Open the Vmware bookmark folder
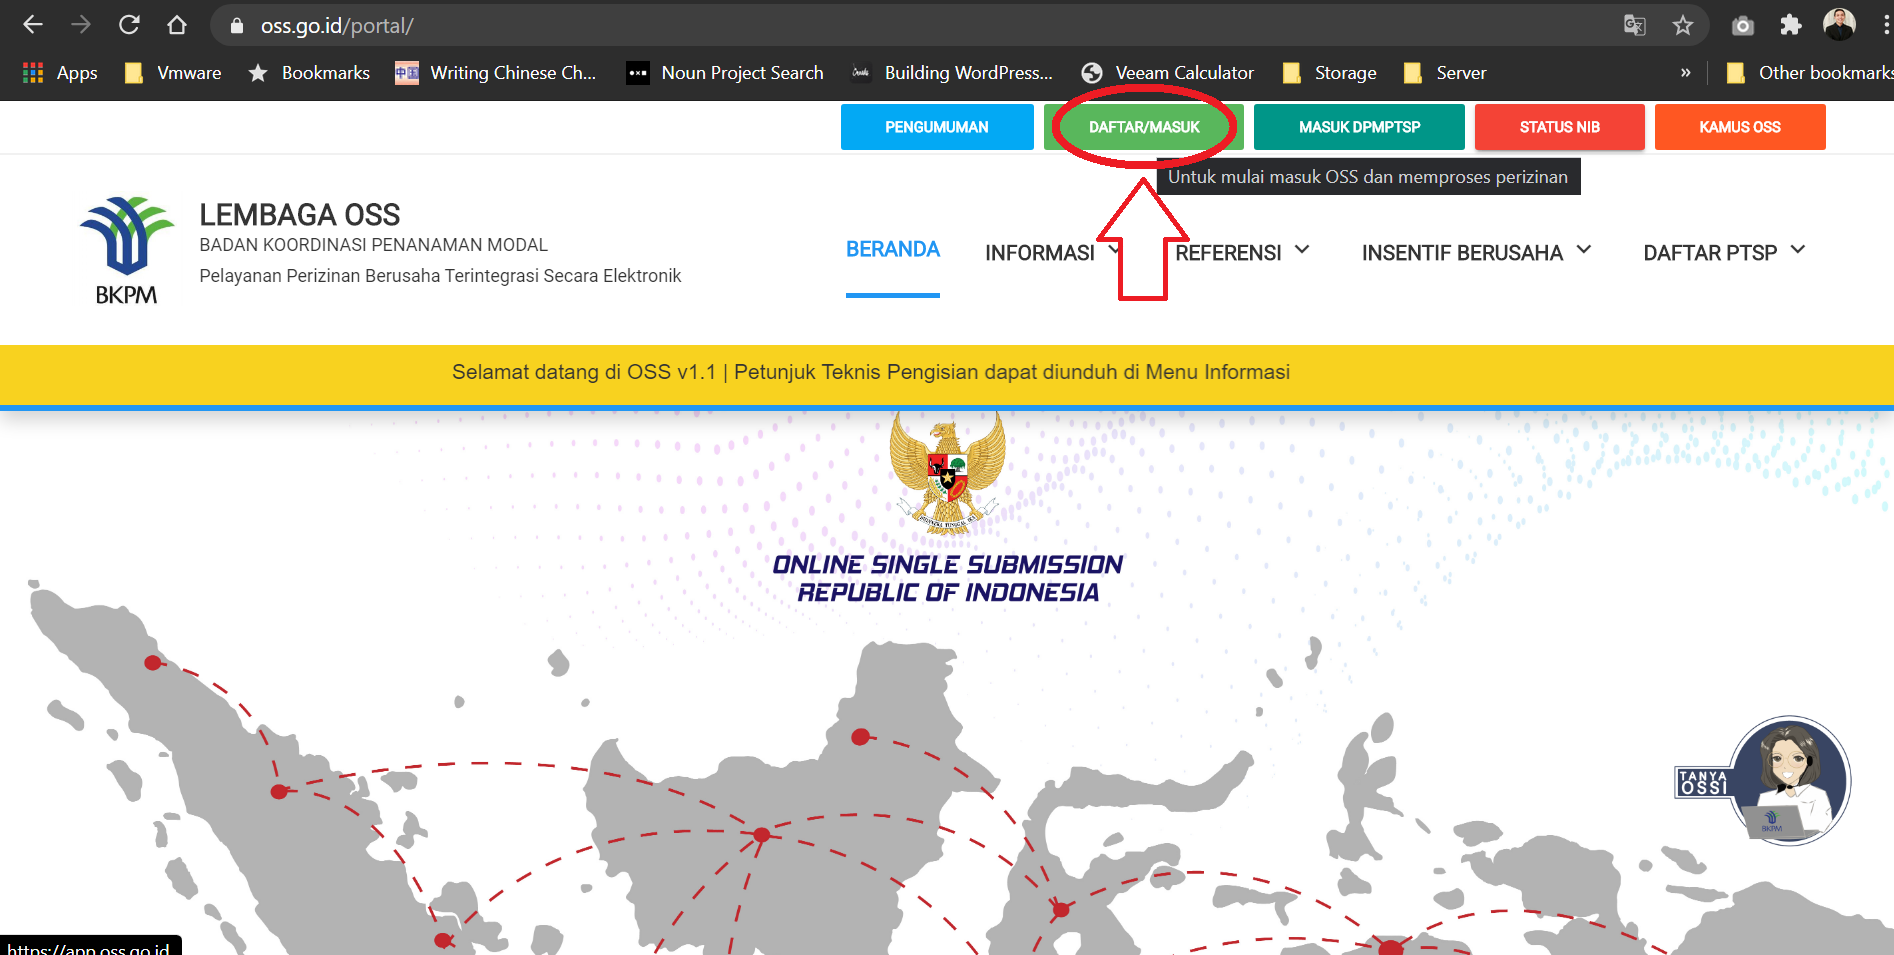1894x955 pixels. [x=172, y=73]
